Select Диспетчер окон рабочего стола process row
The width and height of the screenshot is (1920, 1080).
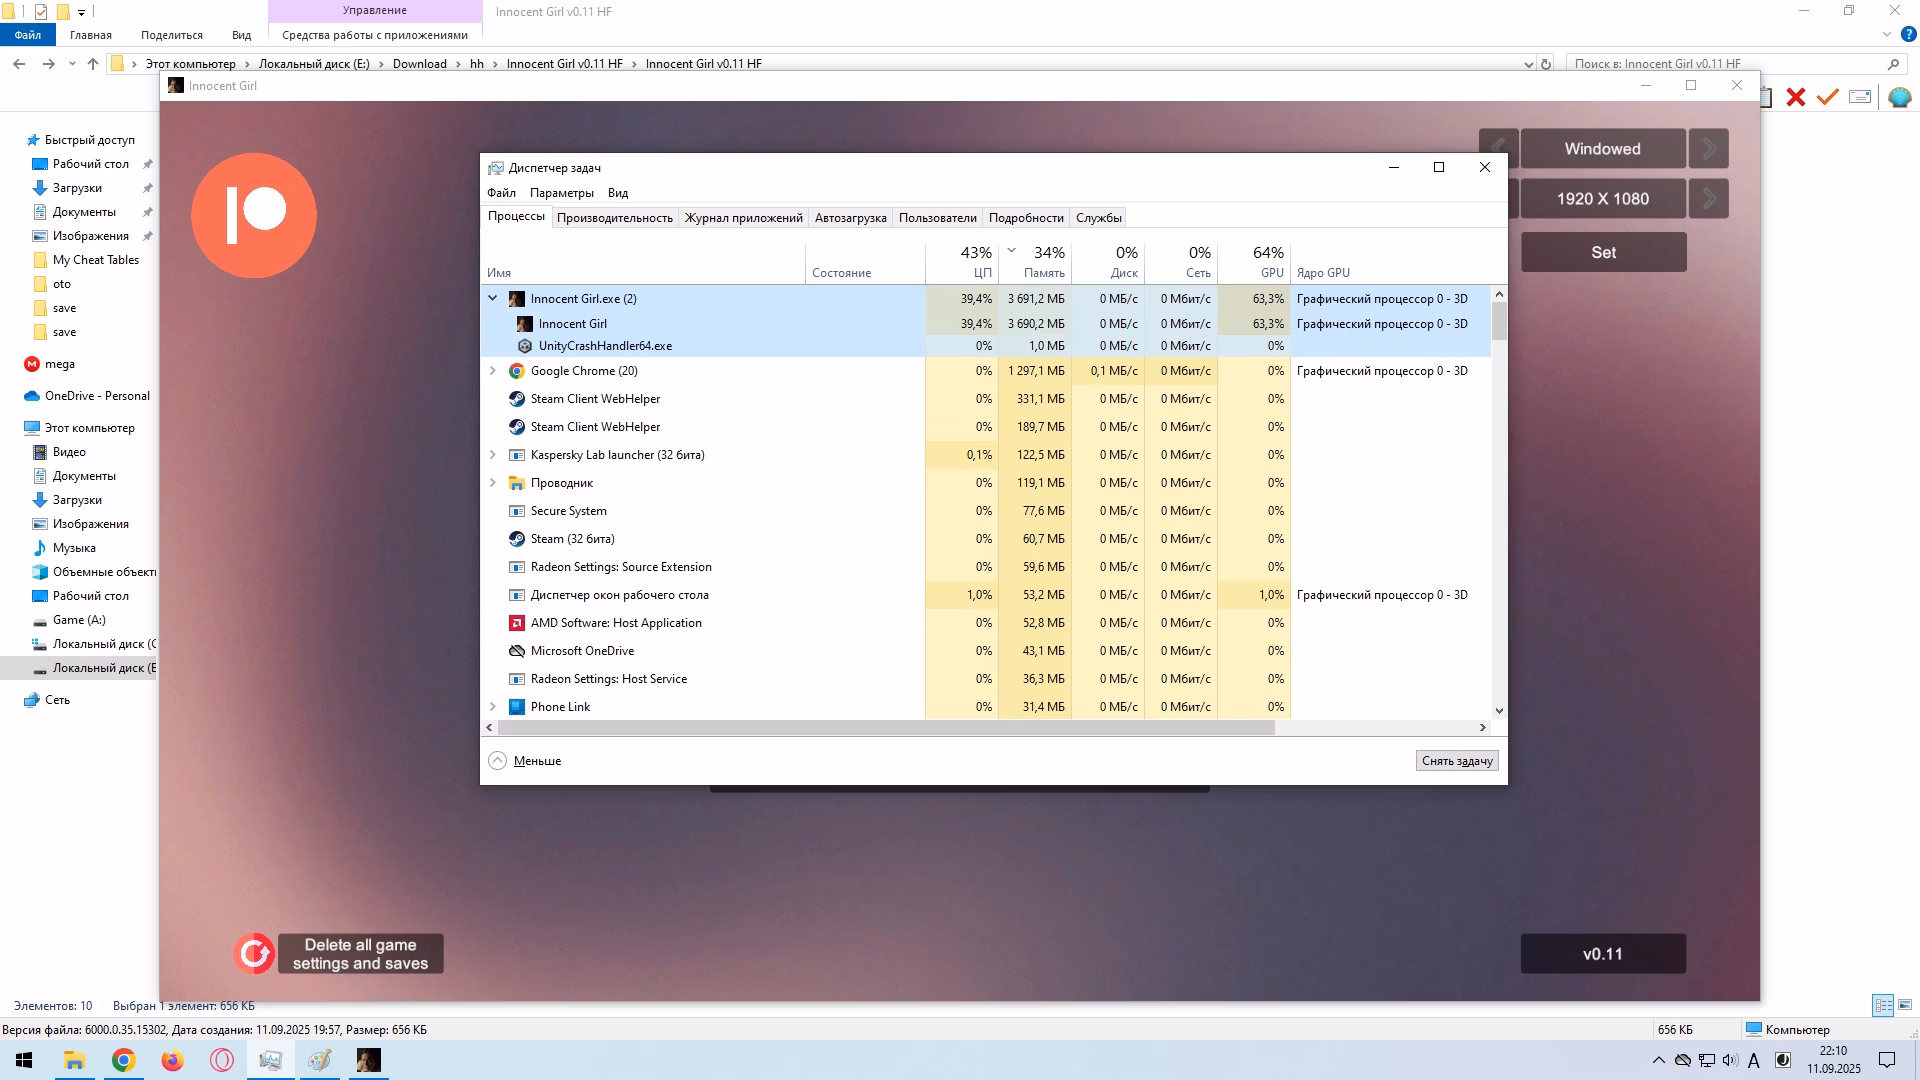pyautogui.click(x=986, y=595)
